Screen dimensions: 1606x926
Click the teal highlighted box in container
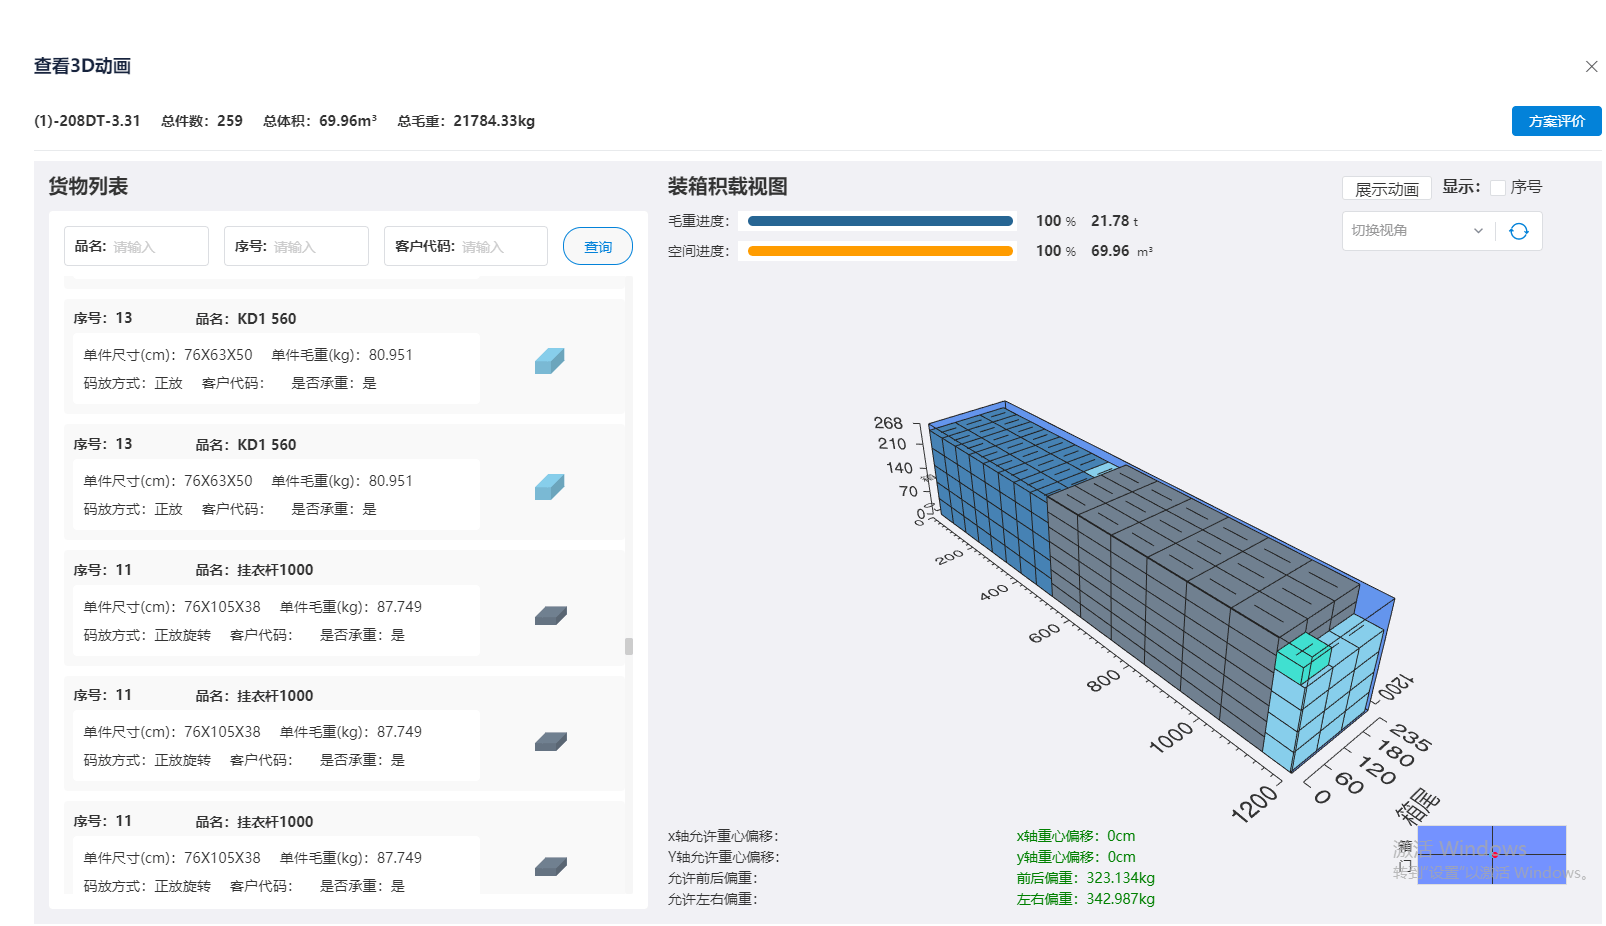tap(1302, 658)
